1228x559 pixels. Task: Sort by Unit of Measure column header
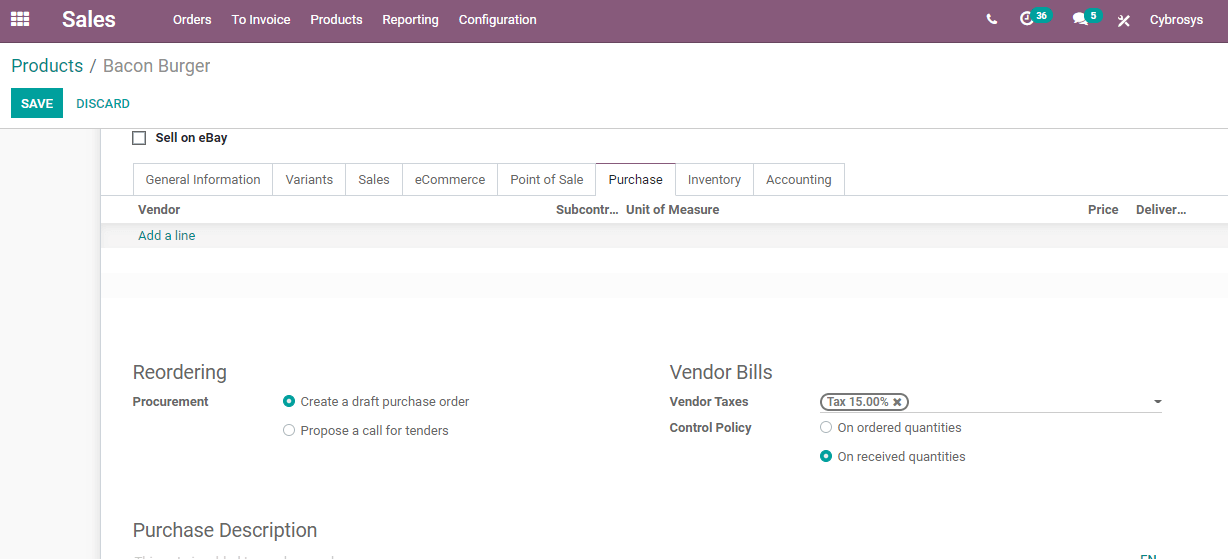tap(672, 210)
